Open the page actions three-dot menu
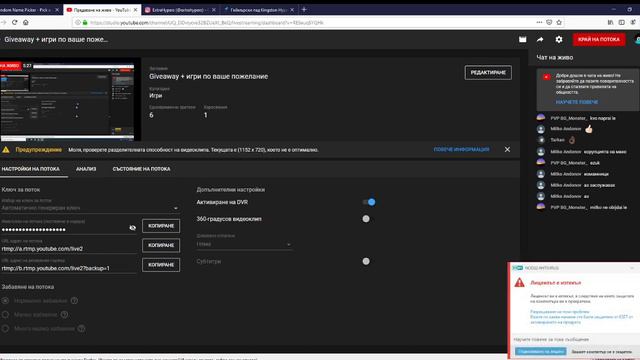 539,22
